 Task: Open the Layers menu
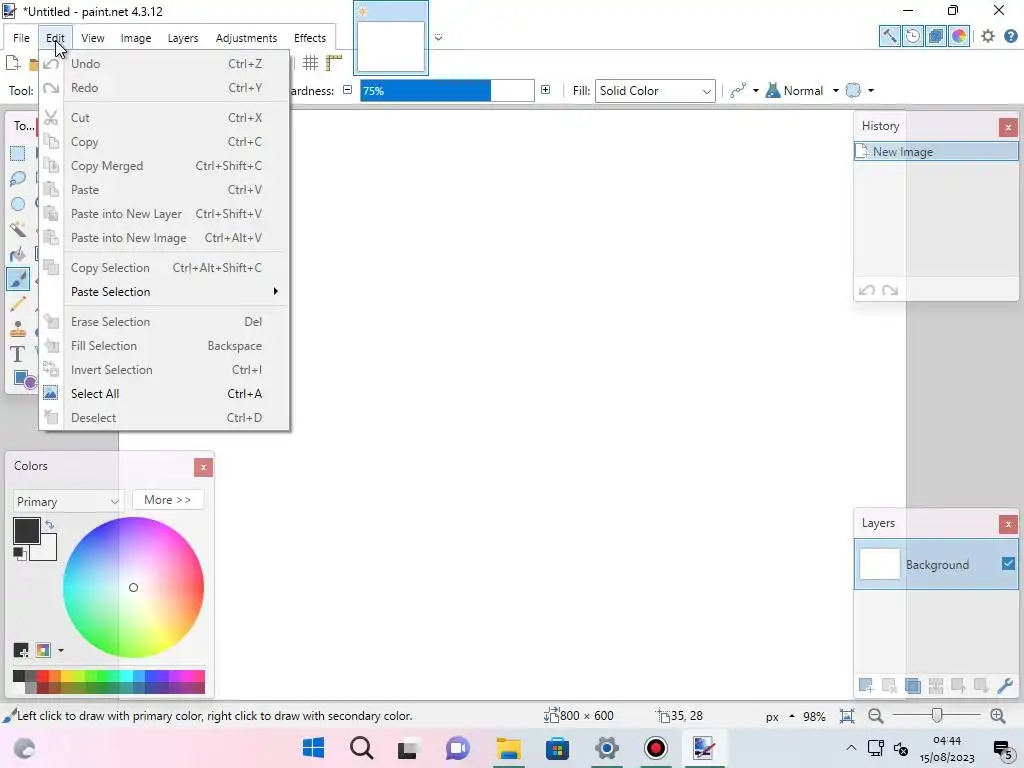point(183,38)
